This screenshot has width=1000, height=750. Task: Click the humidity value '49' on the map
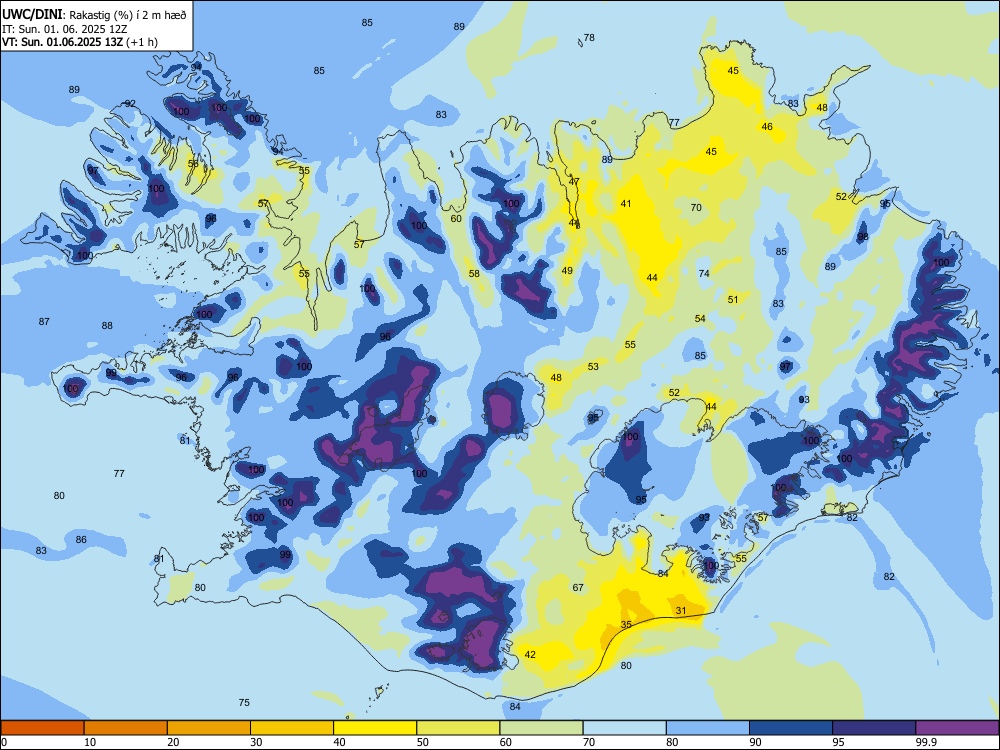(x=567, y=270)
